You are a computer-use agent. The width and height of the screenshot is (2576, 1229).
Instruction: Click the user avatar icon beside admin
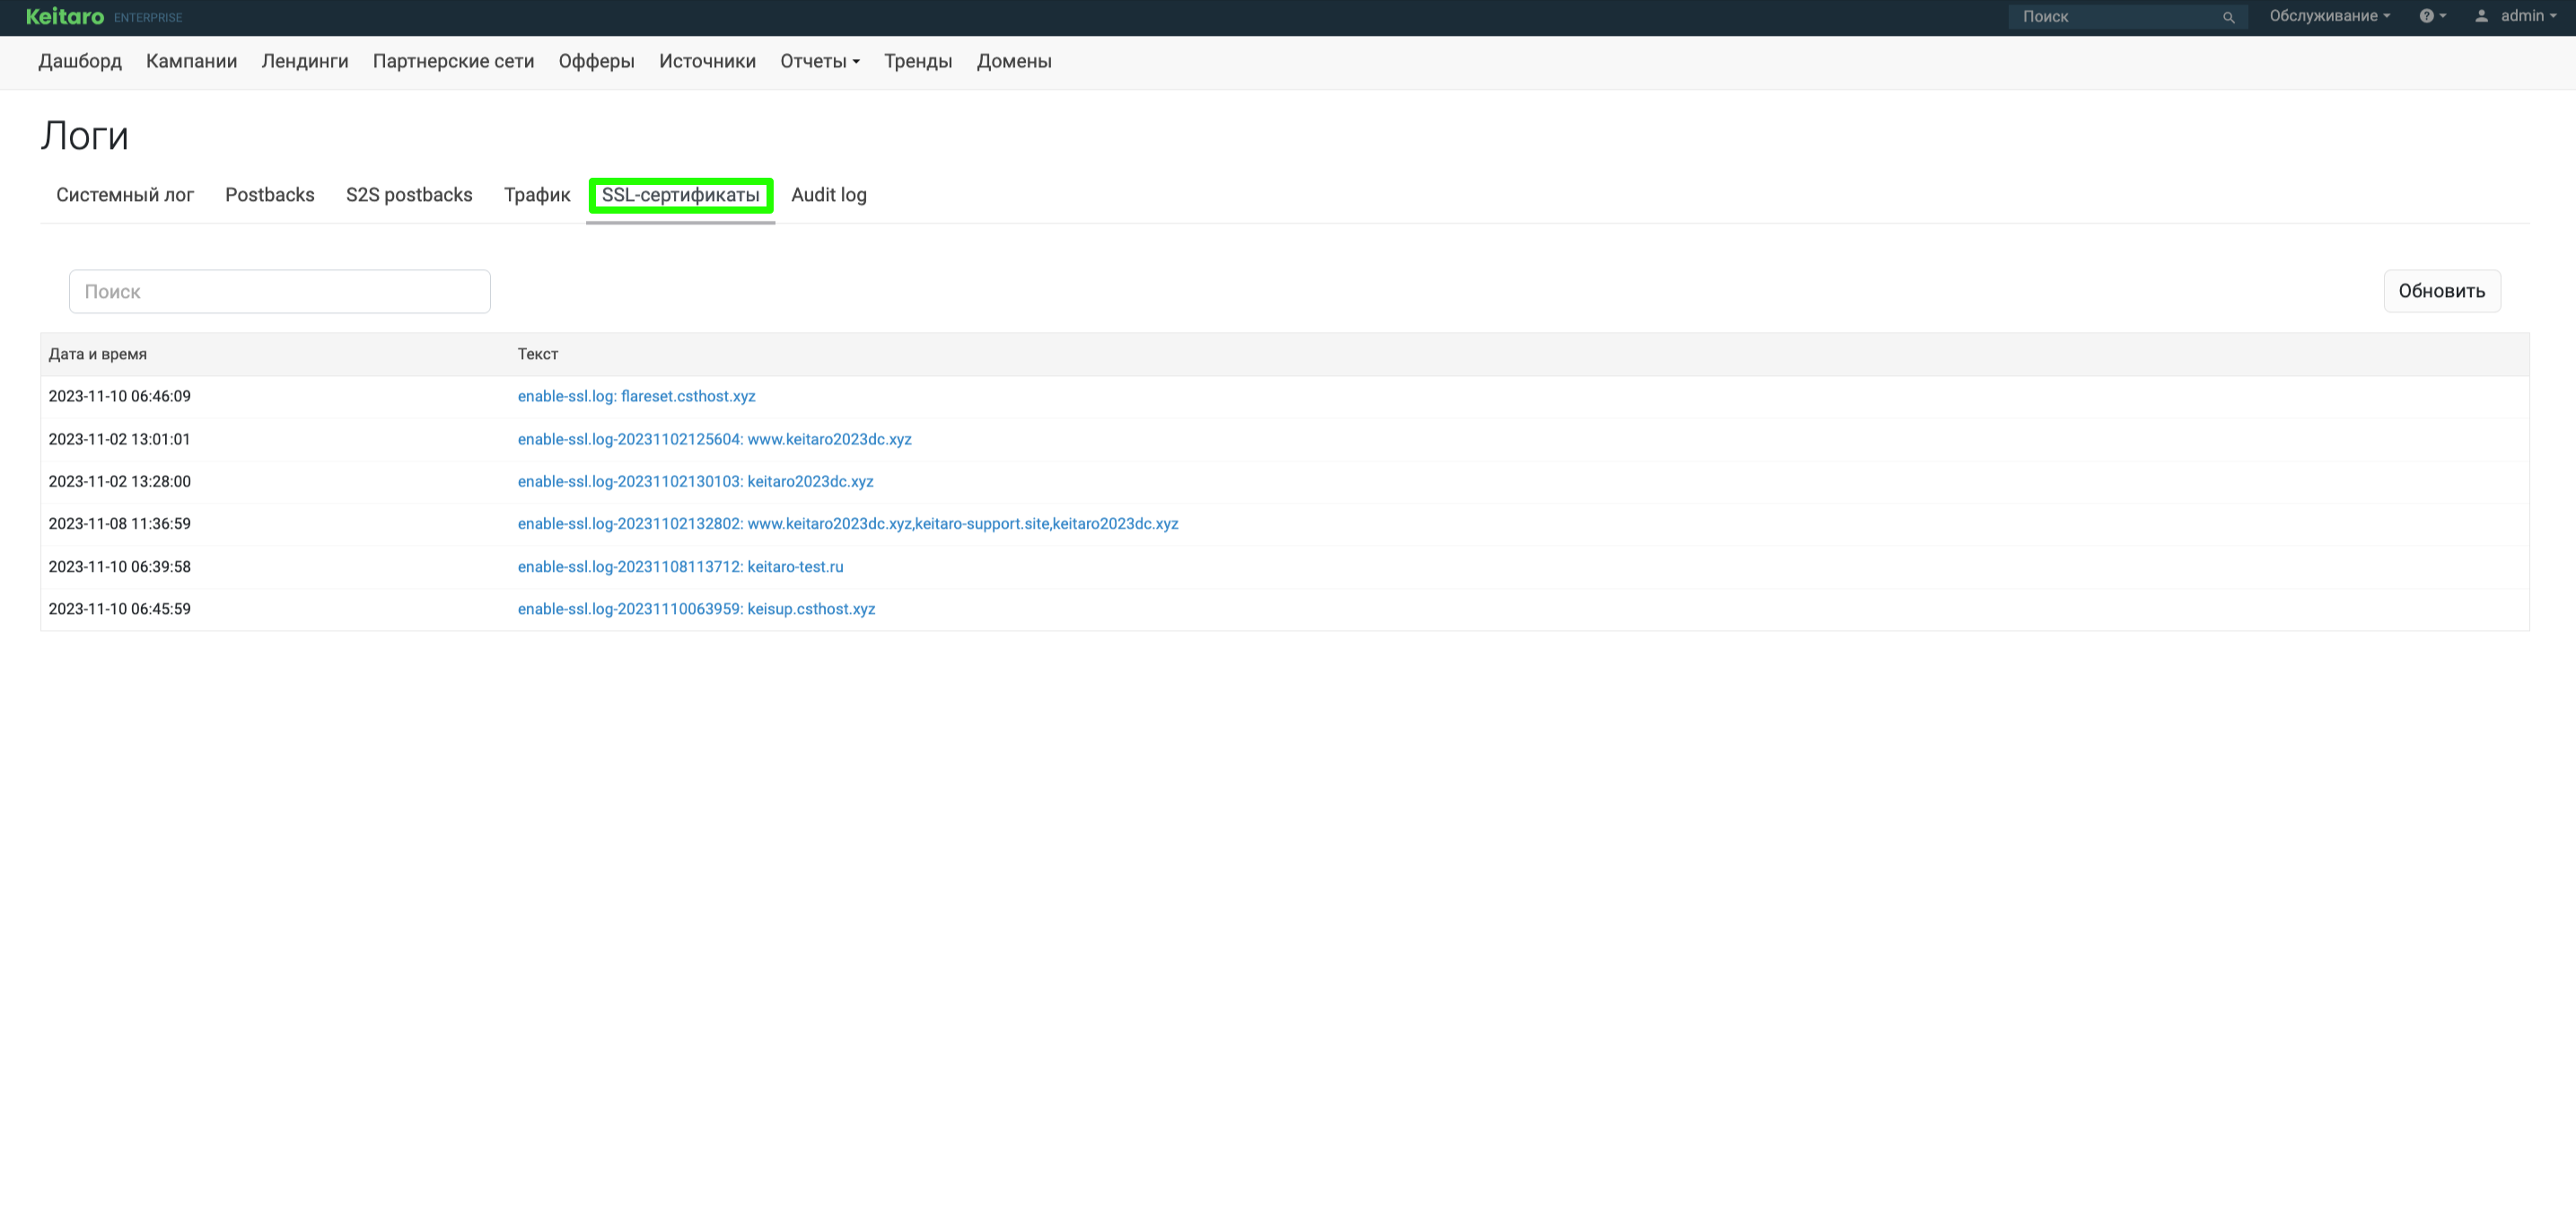point(2481,16)
